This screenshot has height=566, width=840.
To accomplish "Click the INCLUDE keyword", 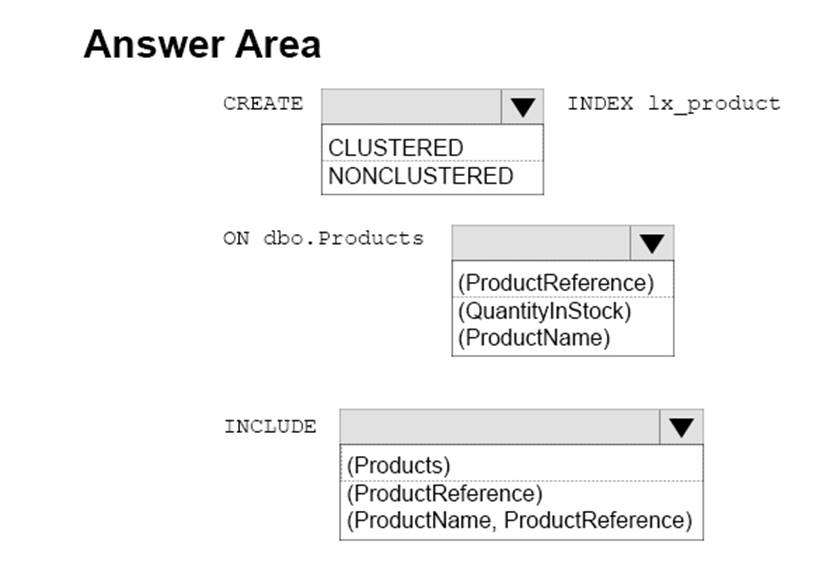I will 270,427.
